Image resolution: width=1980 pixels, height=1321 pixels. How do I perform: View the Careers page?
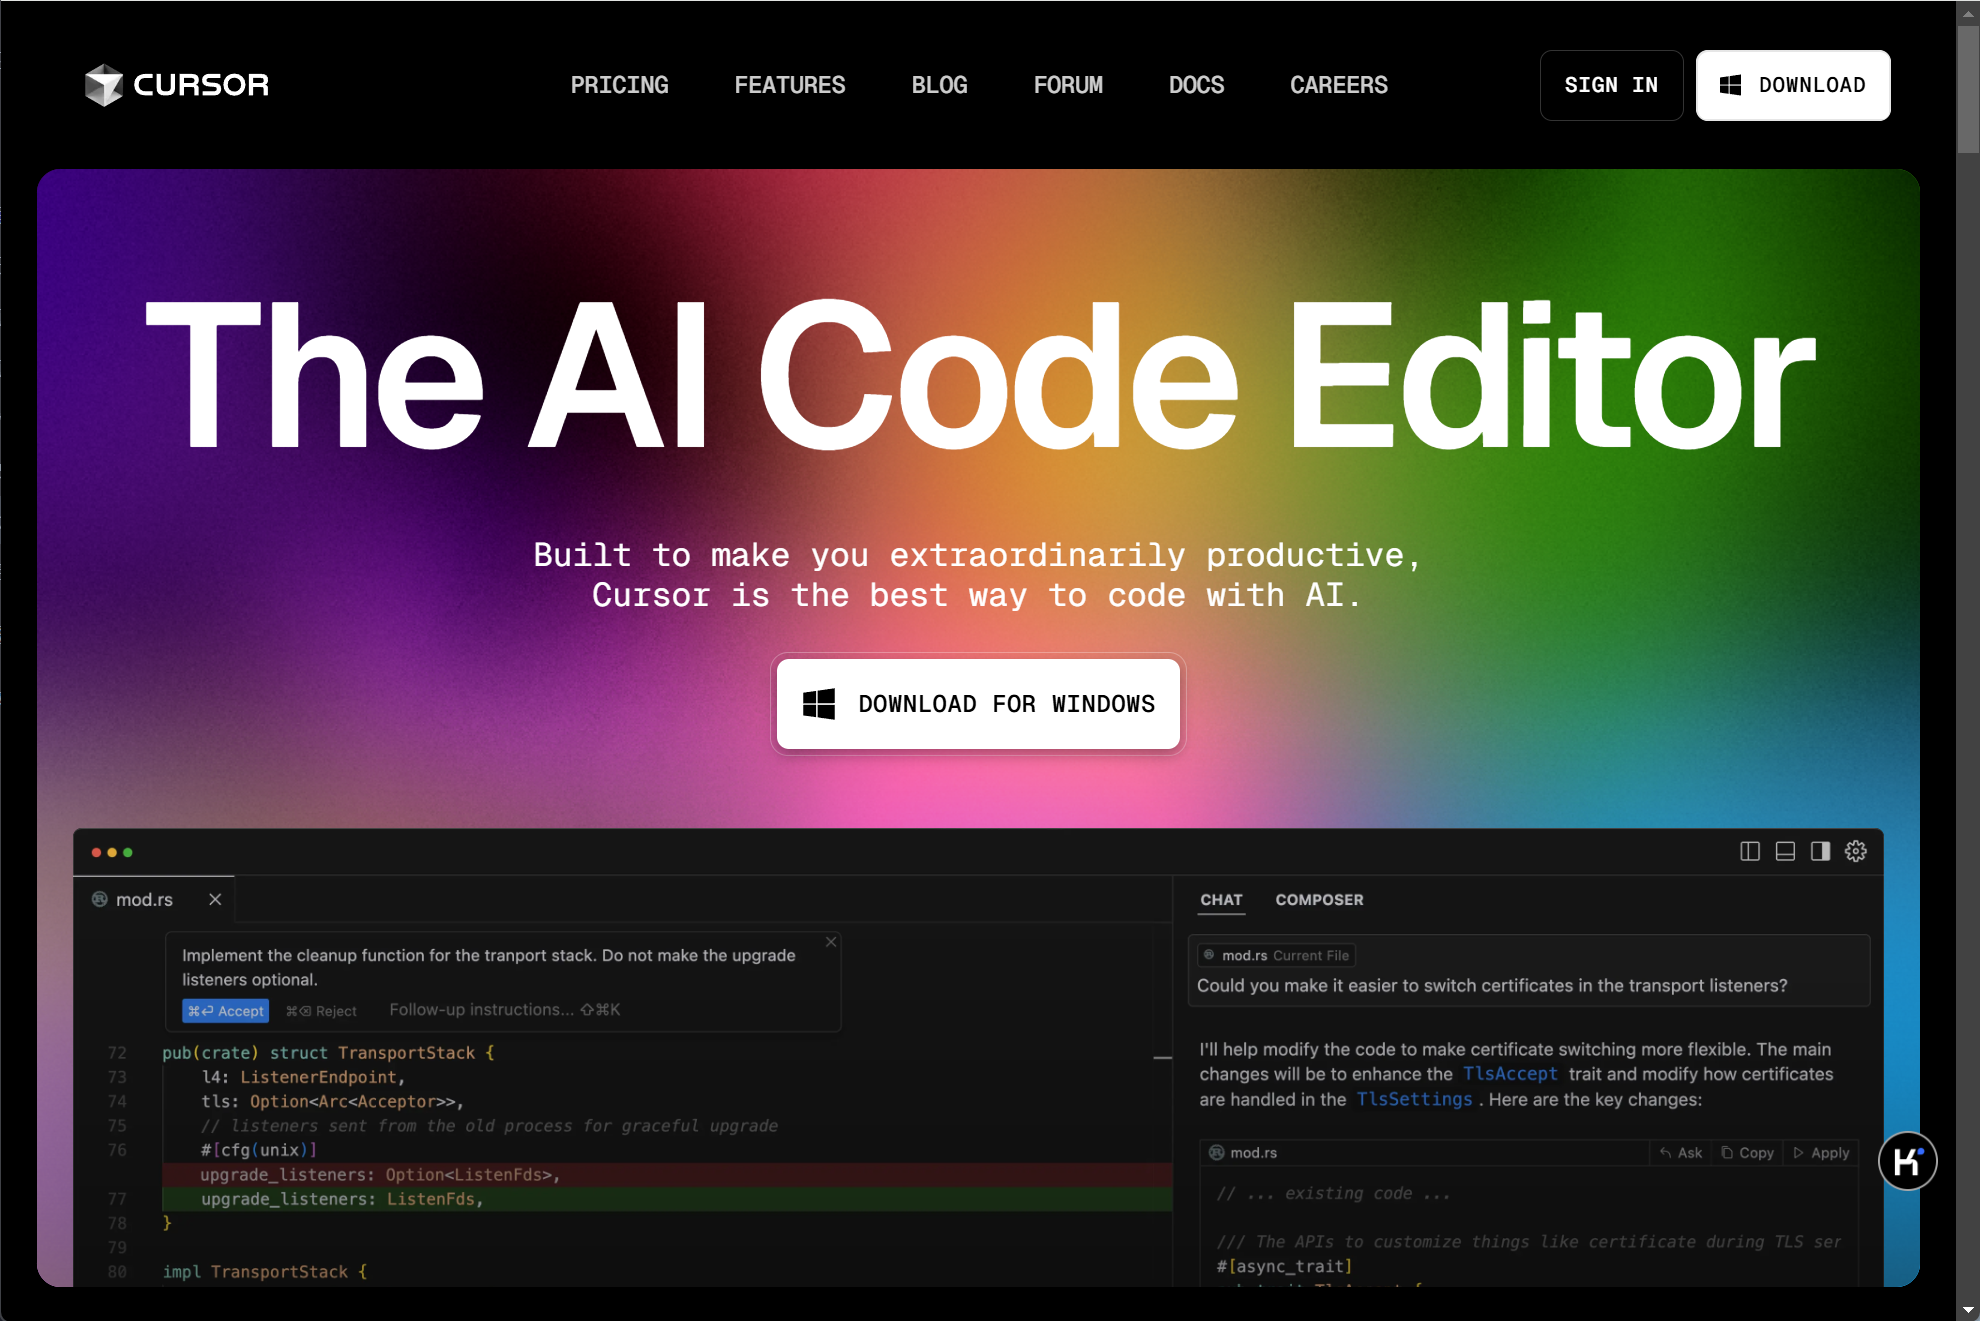(x=1339, y=85)
